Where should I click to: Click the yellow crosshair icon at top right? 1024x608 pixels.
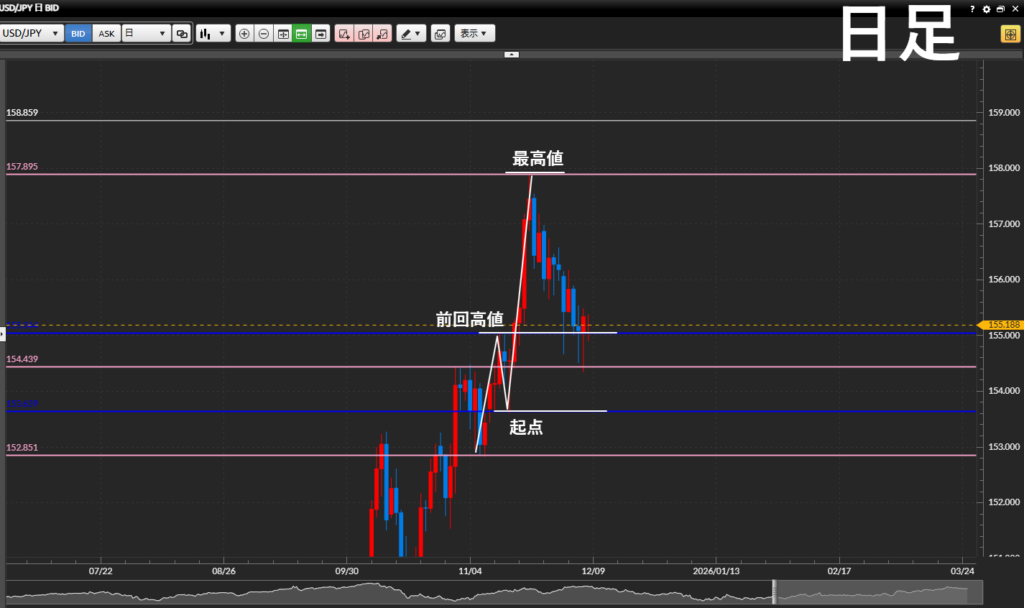click(x=1010, y=34)
